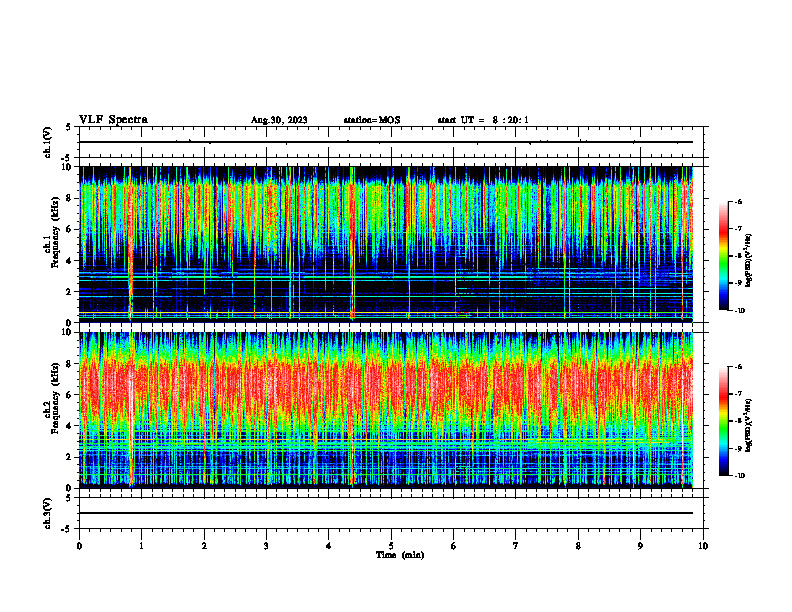The image size is (792, 612).
Task: Click the "ch.1(V)" axis label
Action: 48,142
